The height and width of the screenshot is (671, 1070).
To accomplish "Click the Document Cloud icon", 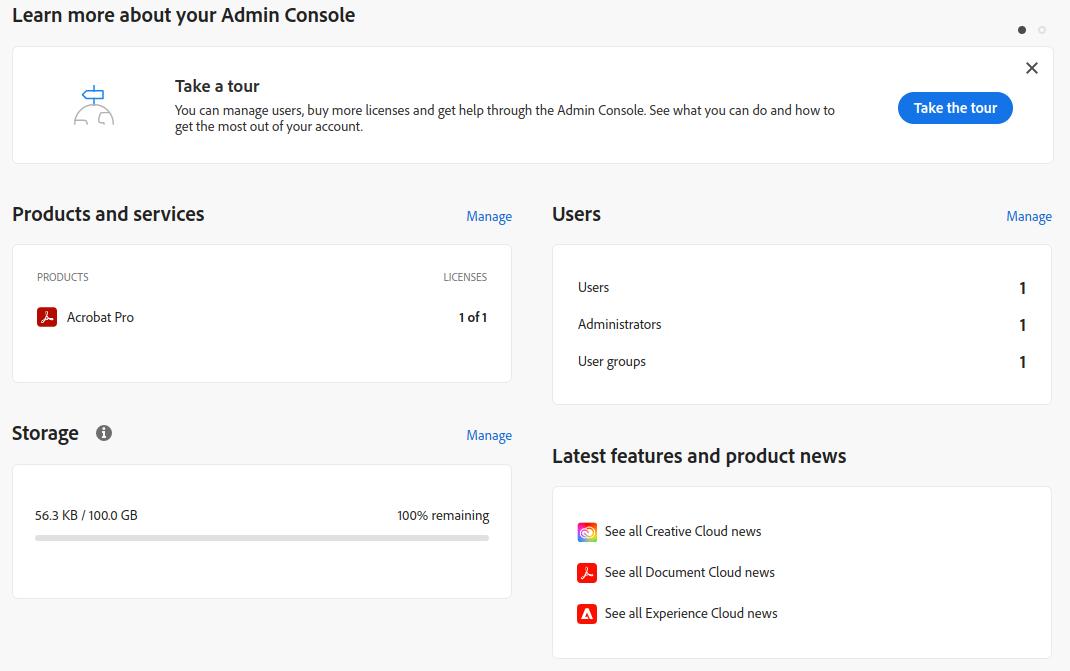I will [x=586, y=572].
